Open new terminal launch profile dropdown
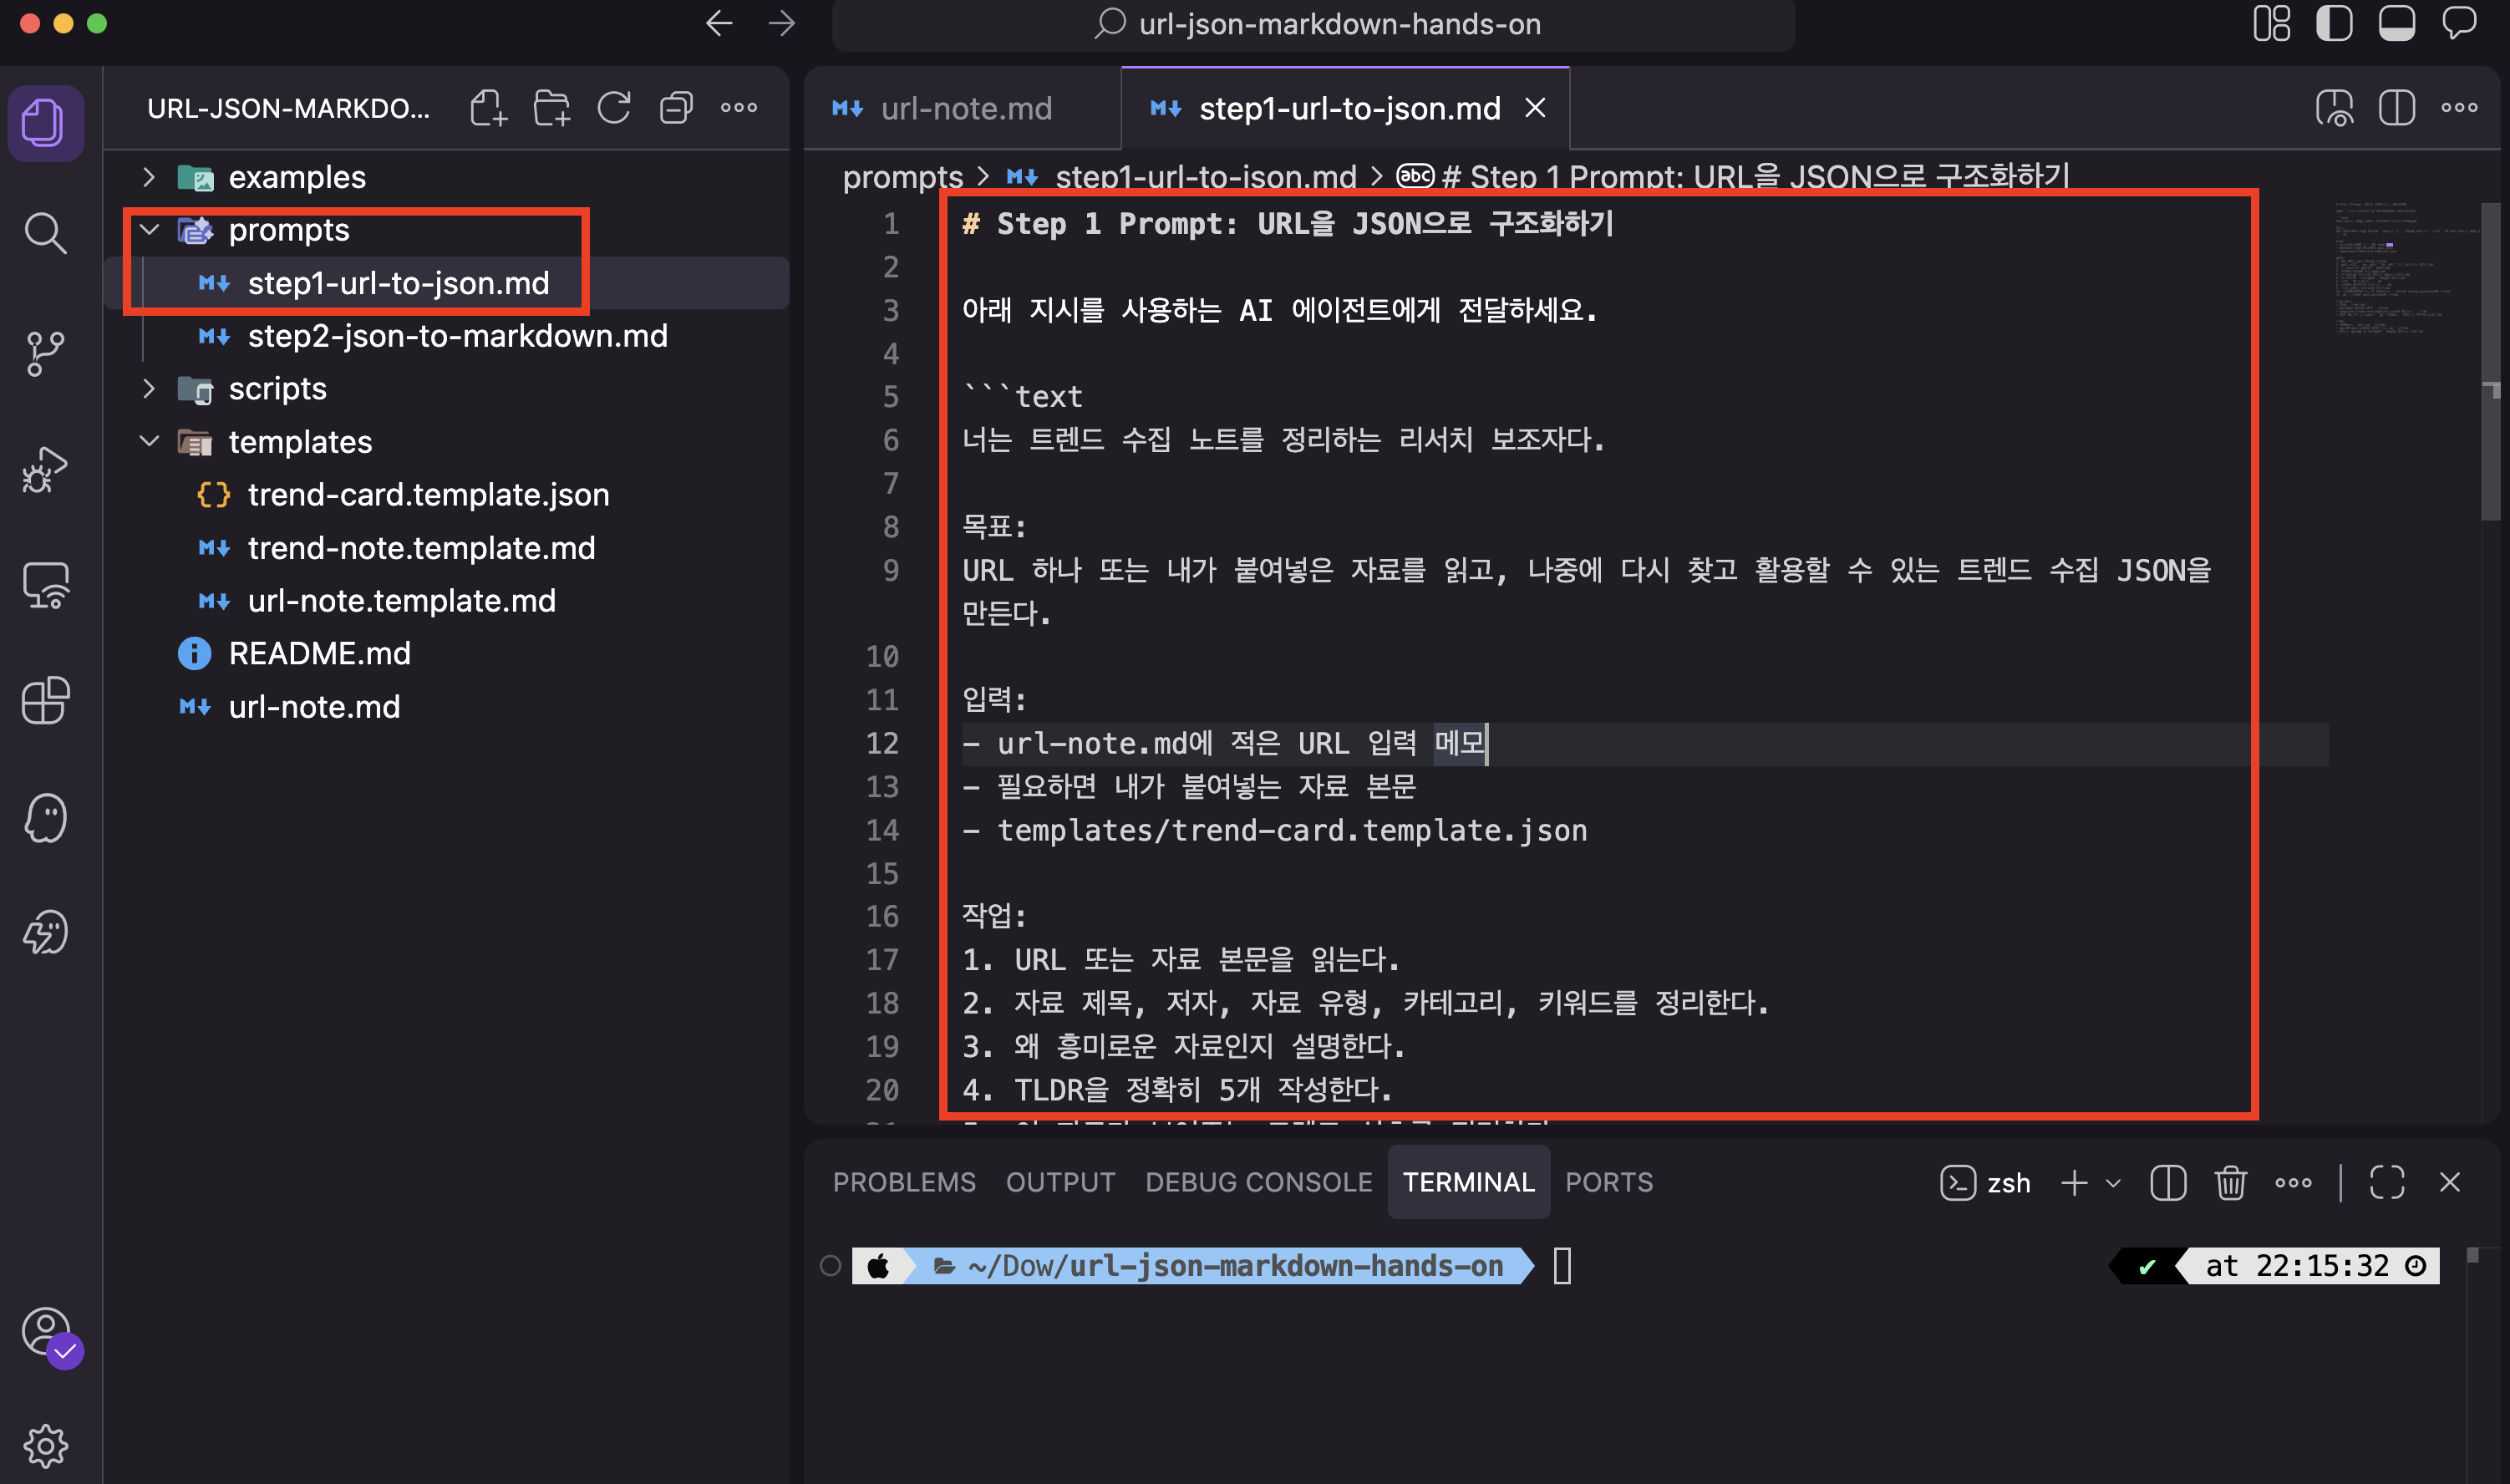 coord(2113,1183)
